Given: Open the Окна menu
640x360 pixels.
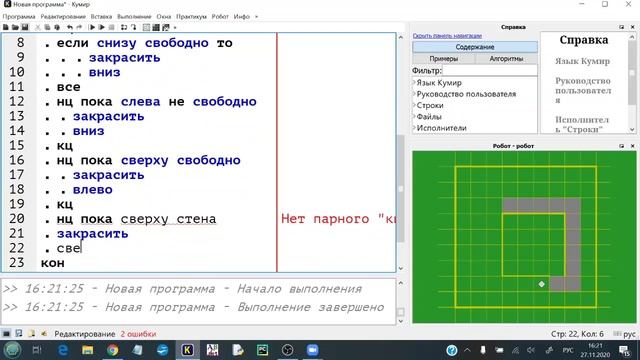Looking at the screenshot, I should coord(164,17).
